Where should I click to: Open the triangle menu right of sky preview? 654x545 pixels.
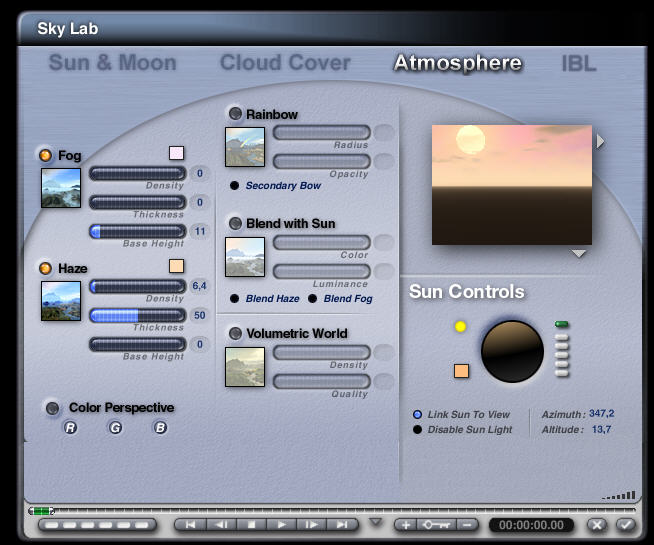coord(600,142)
